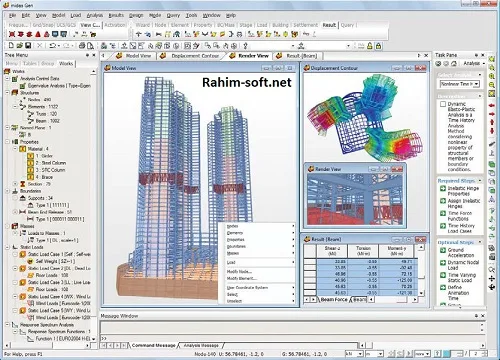This screenshot has height=360, width=500.
Task: Select the Analysis Message tab
Action: pos(201,345)
